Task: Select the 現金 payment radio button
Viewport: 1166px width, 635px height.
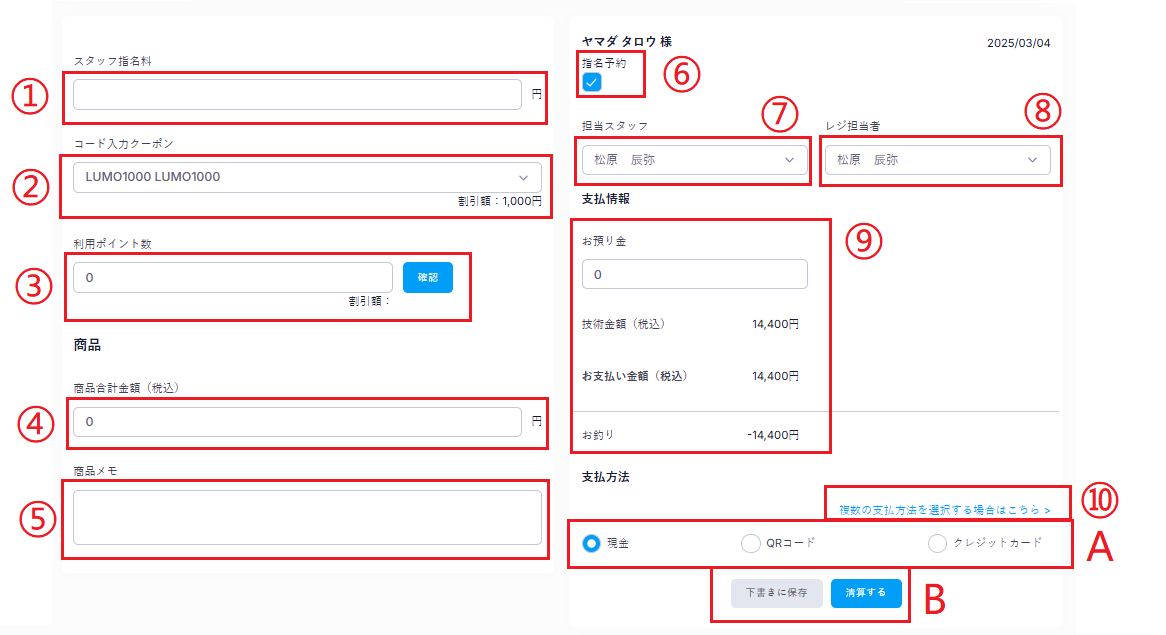Action: pyautogui.click(x=591, y=543)
